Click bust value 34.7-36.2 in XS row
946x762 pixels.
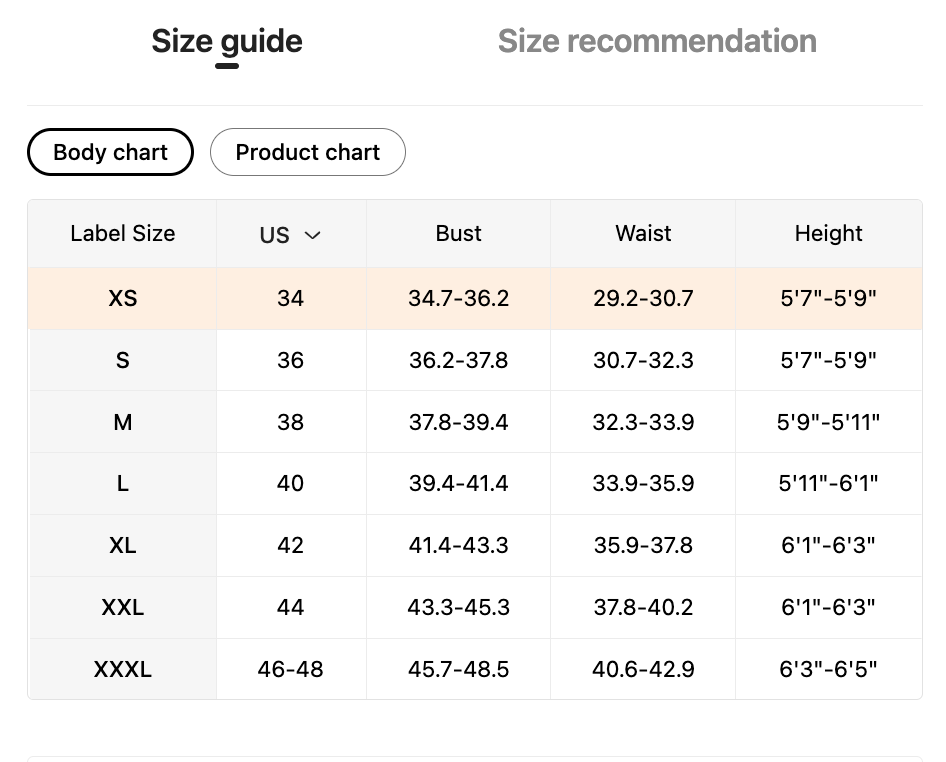459,298
